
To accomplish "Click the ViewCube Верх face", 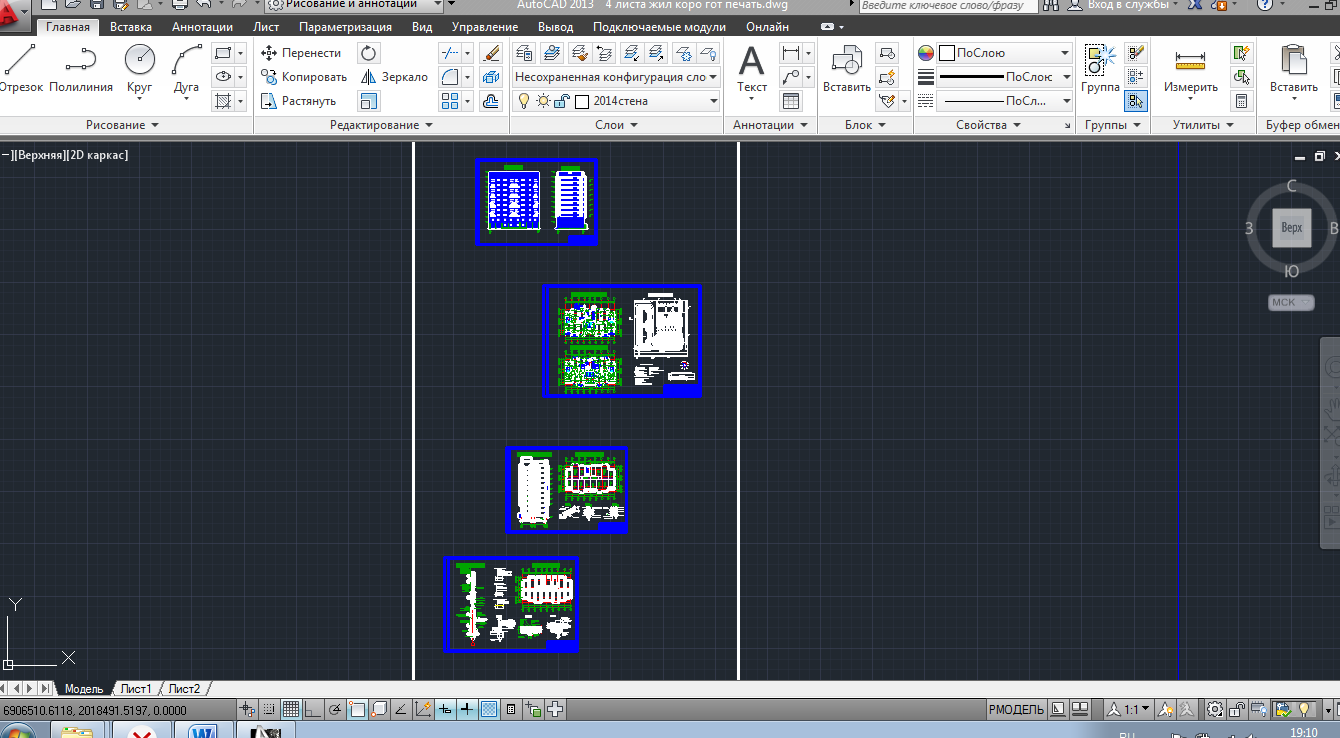I will coord(1292,228).
